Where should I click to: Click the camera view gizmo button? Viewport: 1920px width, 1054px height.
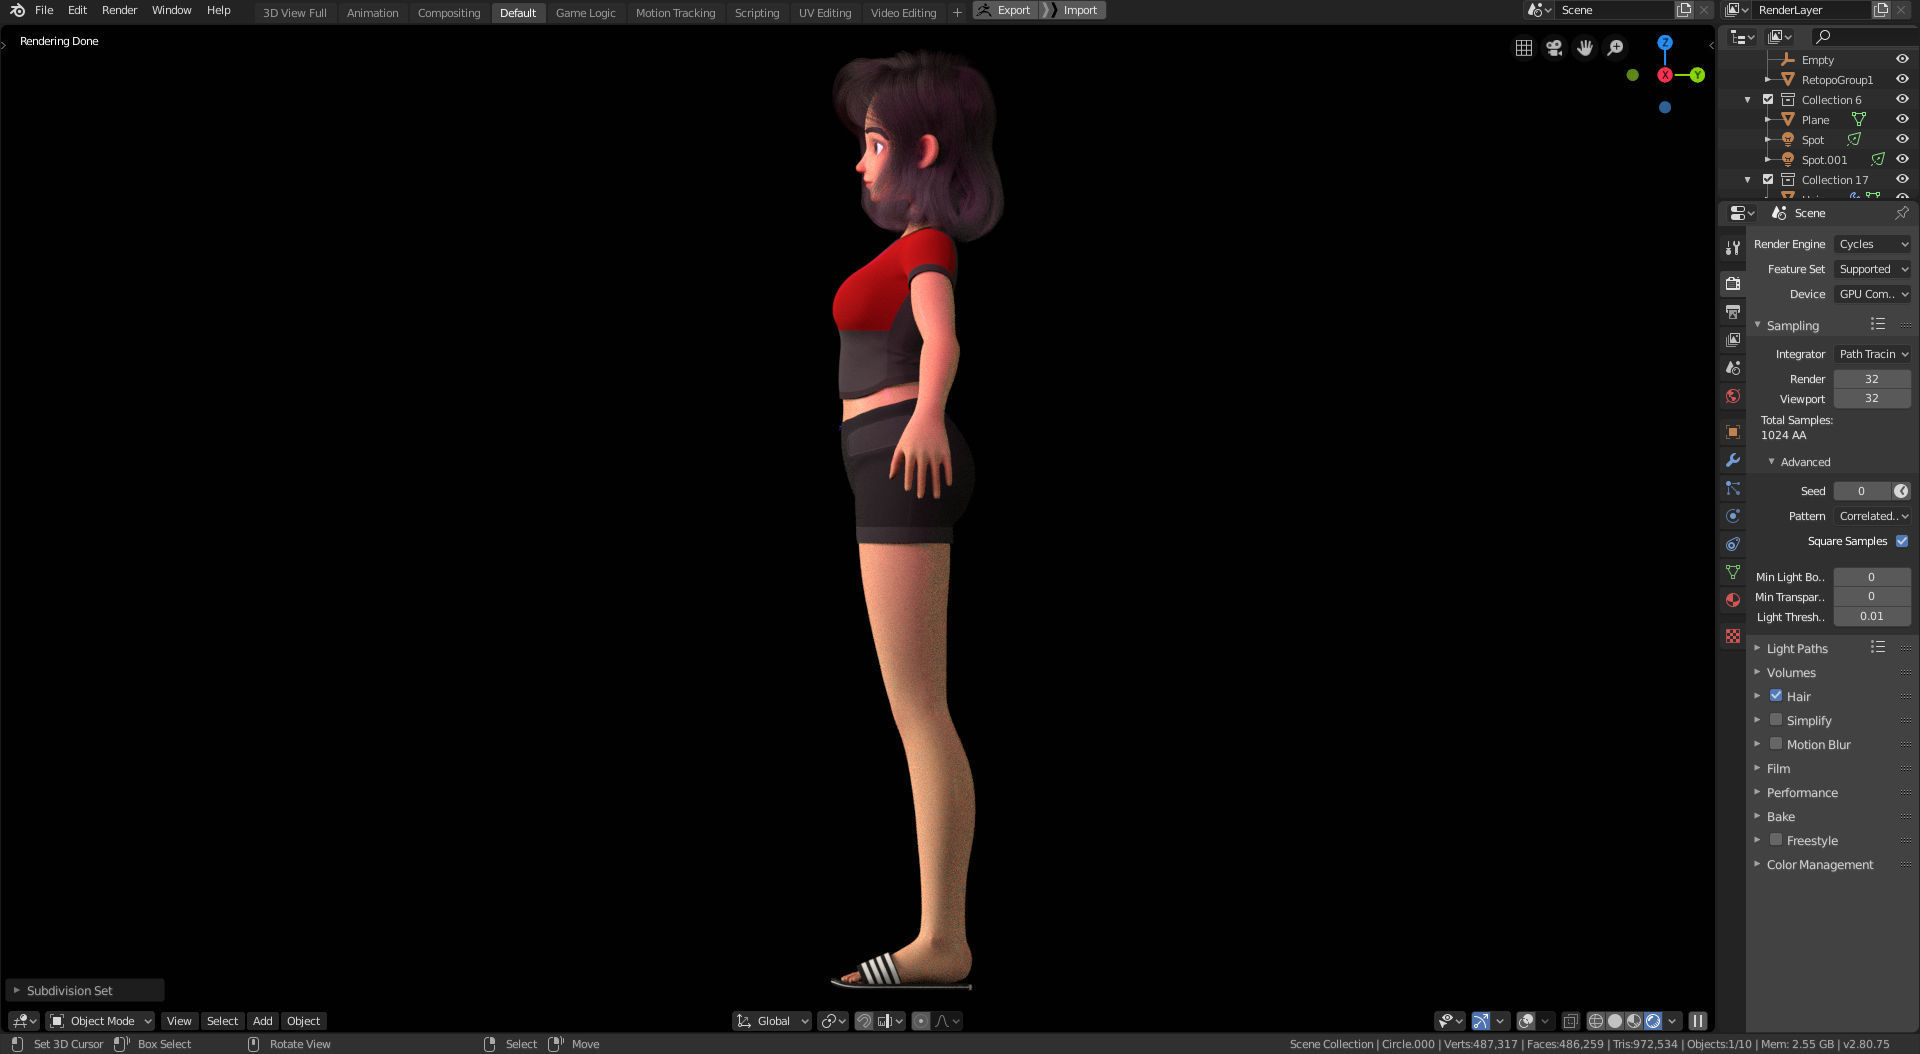(1554, 48)
